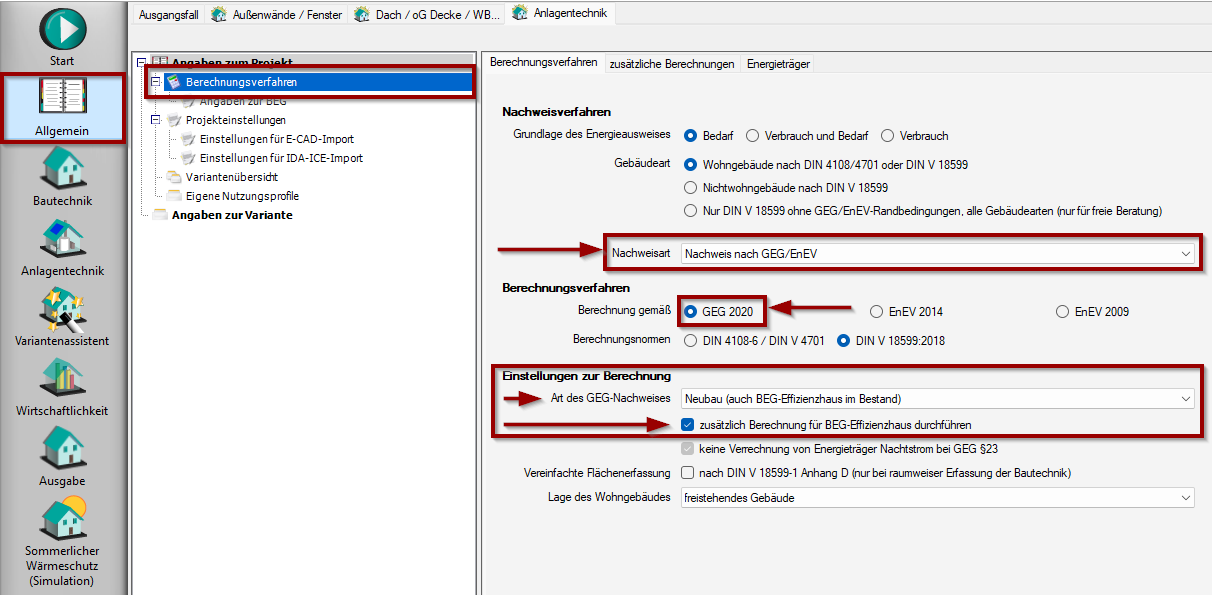The height and width of the screenshot is (595, 1212).
Task: Collapse the Projekteinstellungen tree node
Action: (x=155, y=120)
